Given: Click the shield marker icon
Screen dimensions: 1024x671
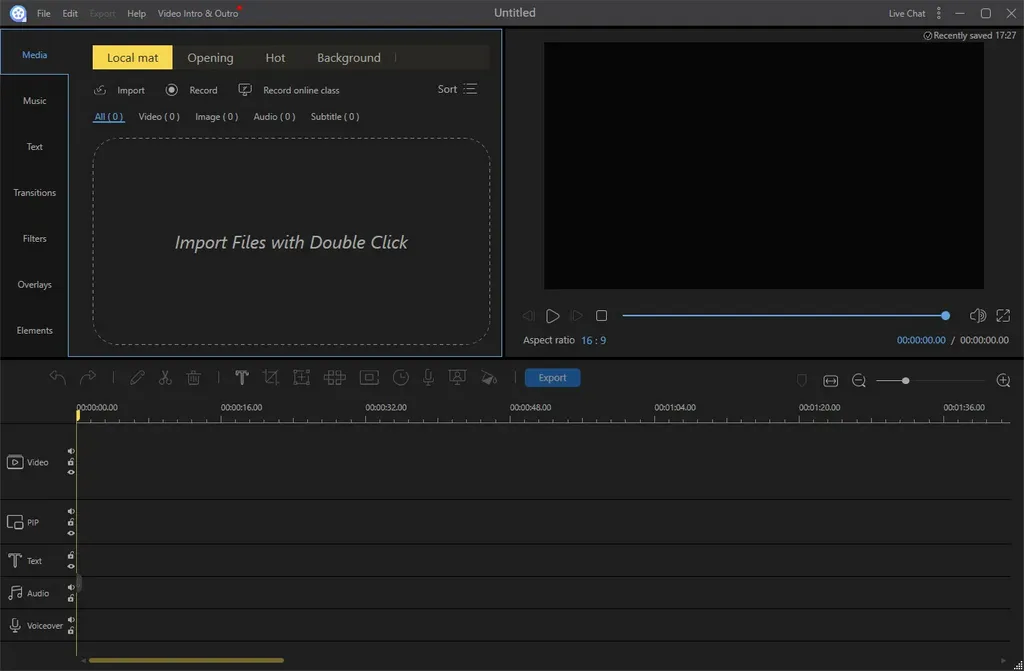Looking at the screenshot, I should [802, 380].
